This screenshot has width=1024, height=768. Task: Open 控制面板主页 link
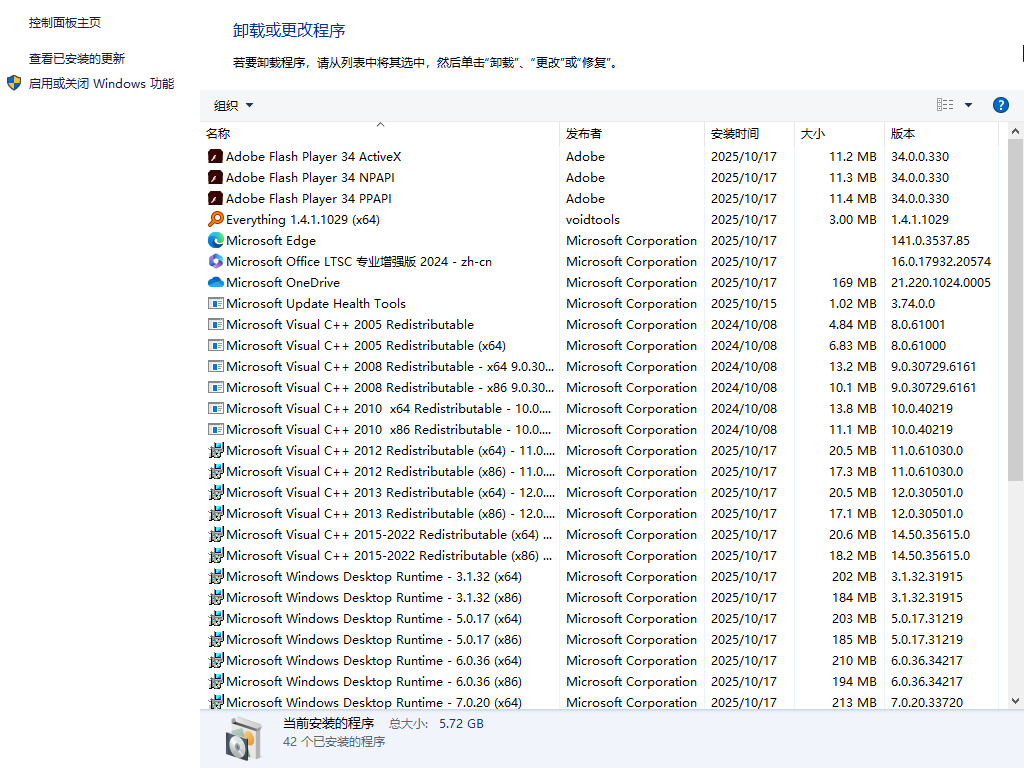[65, 22]
